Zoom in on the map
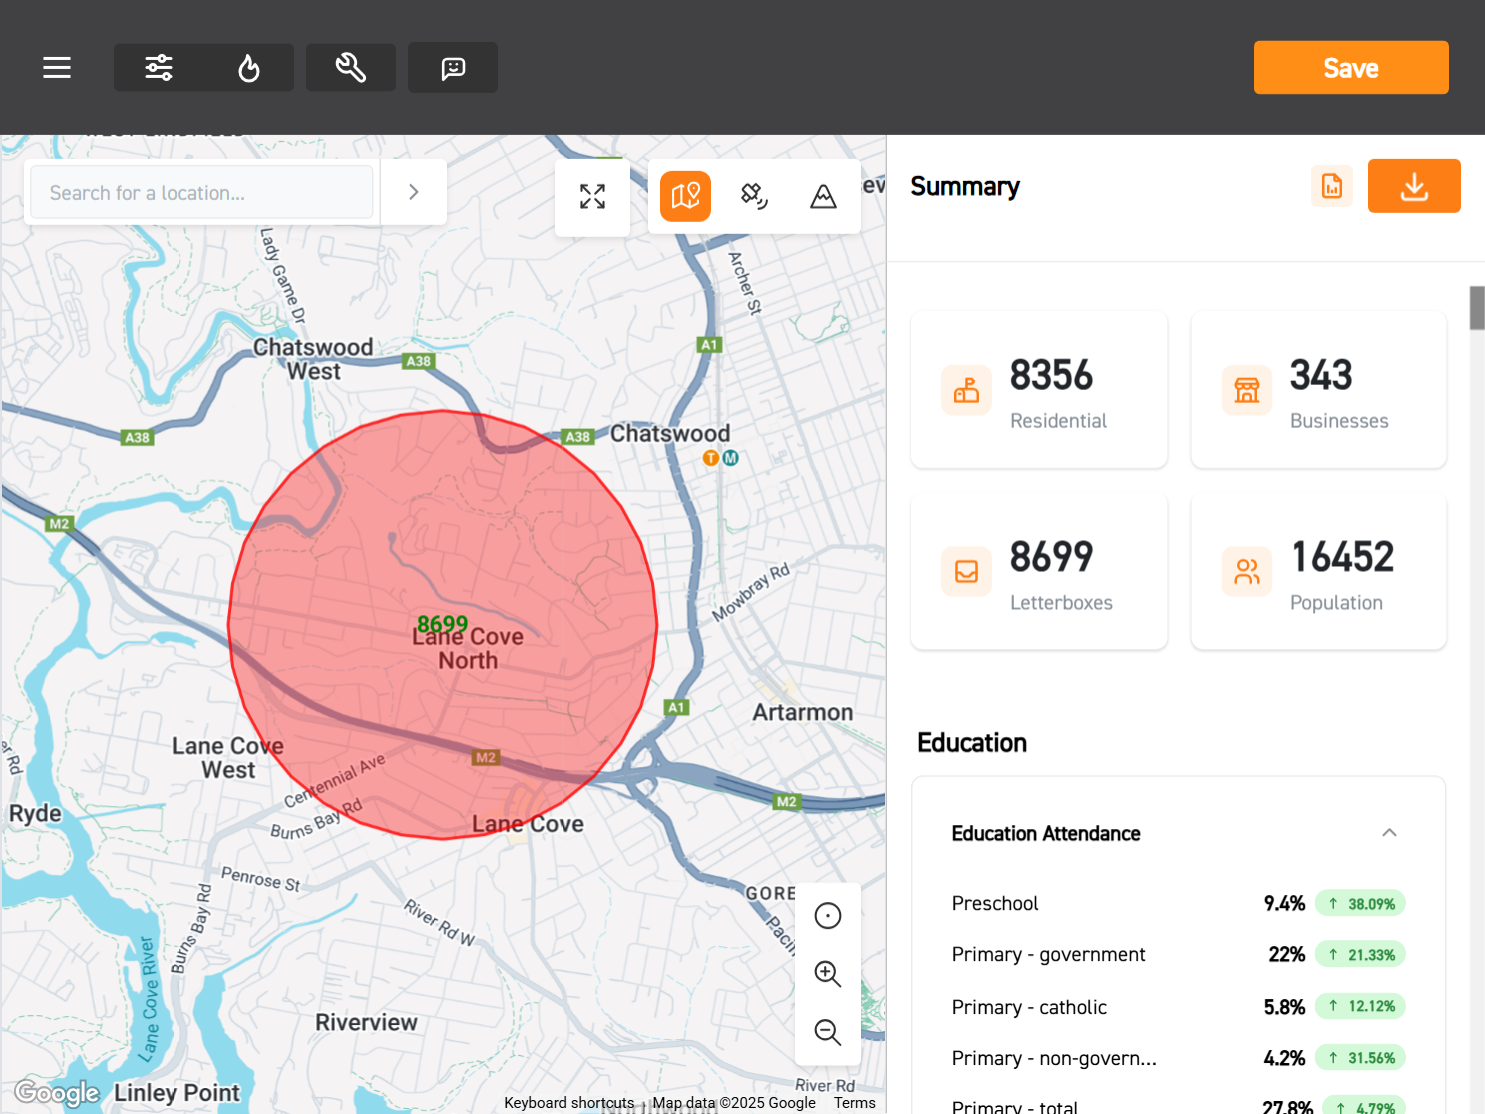1485x1114 pixels. coord(827,973)
